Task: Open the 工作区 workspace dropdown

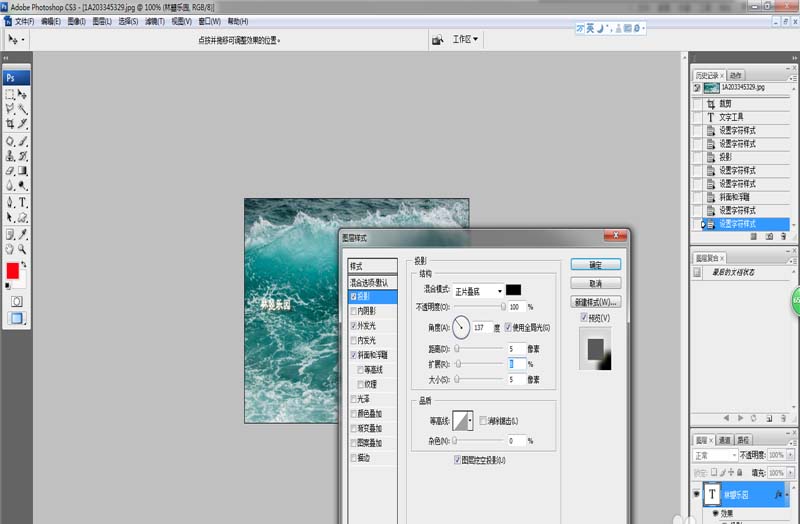Action: (465, 39)
